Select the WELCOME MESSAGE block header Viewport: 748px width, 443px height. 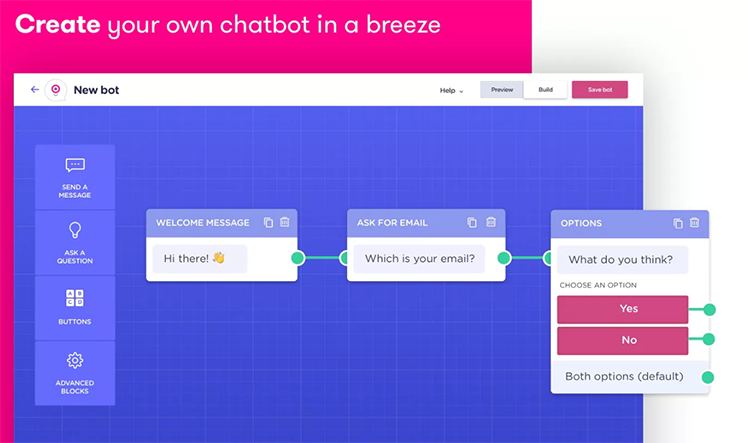point(222,223)
